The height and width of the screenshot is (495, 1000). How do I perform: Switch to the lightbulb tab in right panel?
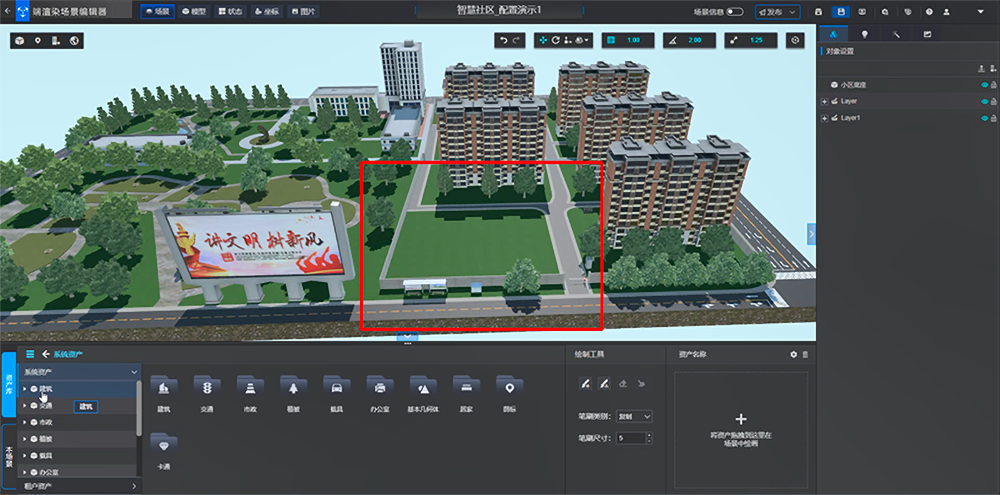pyautogui.click(x=865, y=34)
